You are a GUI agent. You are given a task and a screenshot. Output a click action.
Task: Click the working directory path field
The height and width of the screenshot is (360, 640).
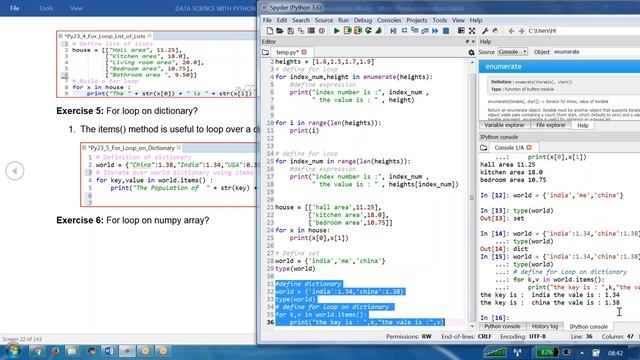584,31
